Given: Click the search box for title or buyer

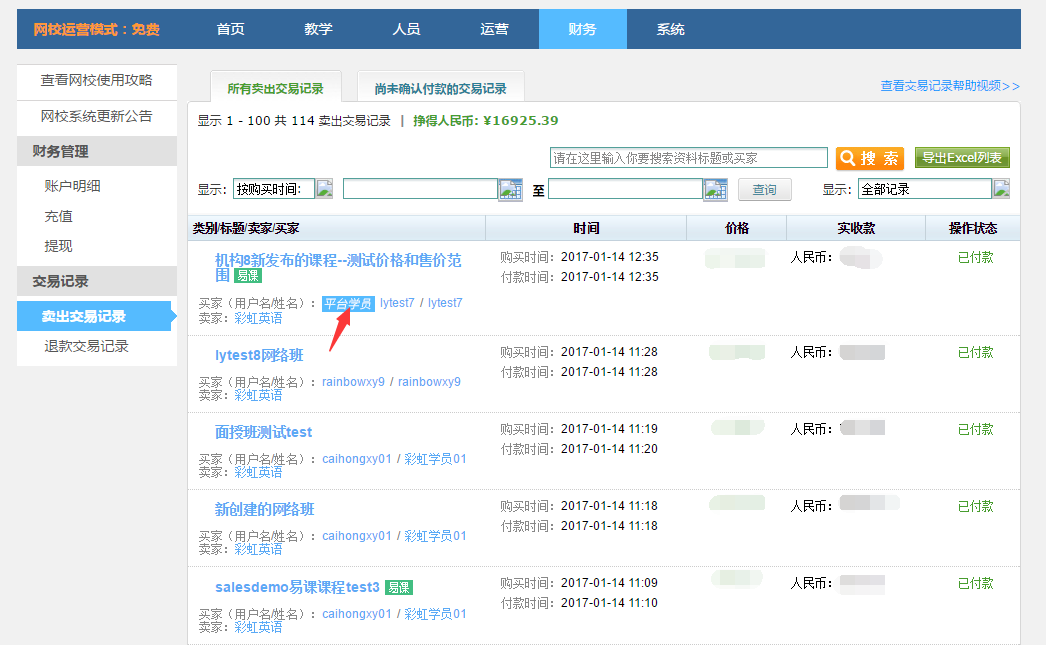Looking at the screenshot, I should pos(689,158).
